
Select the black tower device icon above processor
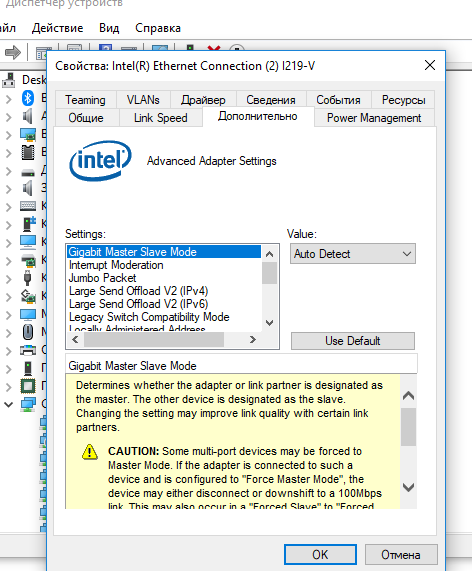pyautogui.click(x=28, y=368)
